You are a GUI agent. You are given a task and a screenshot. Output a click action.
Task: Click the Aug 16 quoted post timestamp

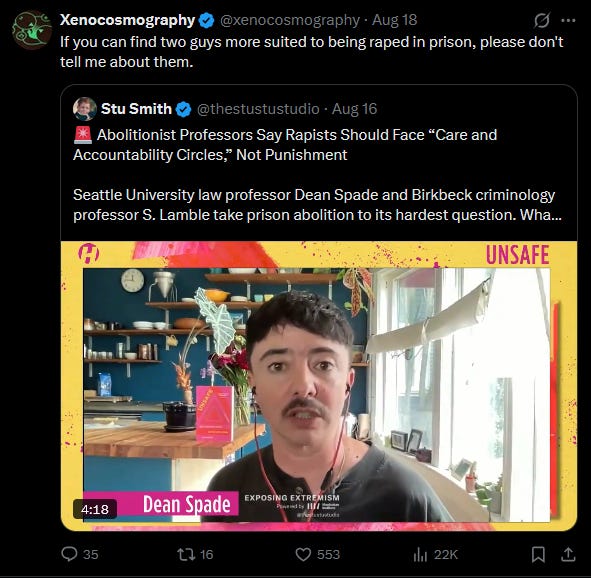click(x=354, y=109)
